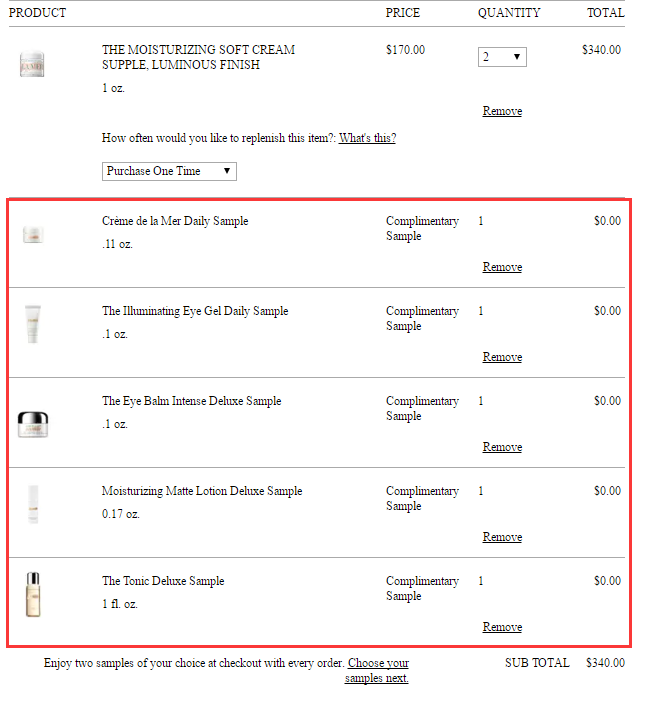This screenshot has width=646, height=721.
Task: Click the Moisturizing Soft Cream product image
Action: pyautogui.click(x=32, y=64)
